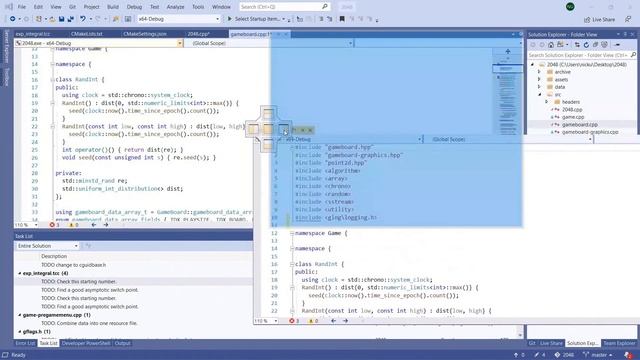Switch to the CMakeSettings.json tab
This screenshot has height=360, width=640.
tap(145, 34)
